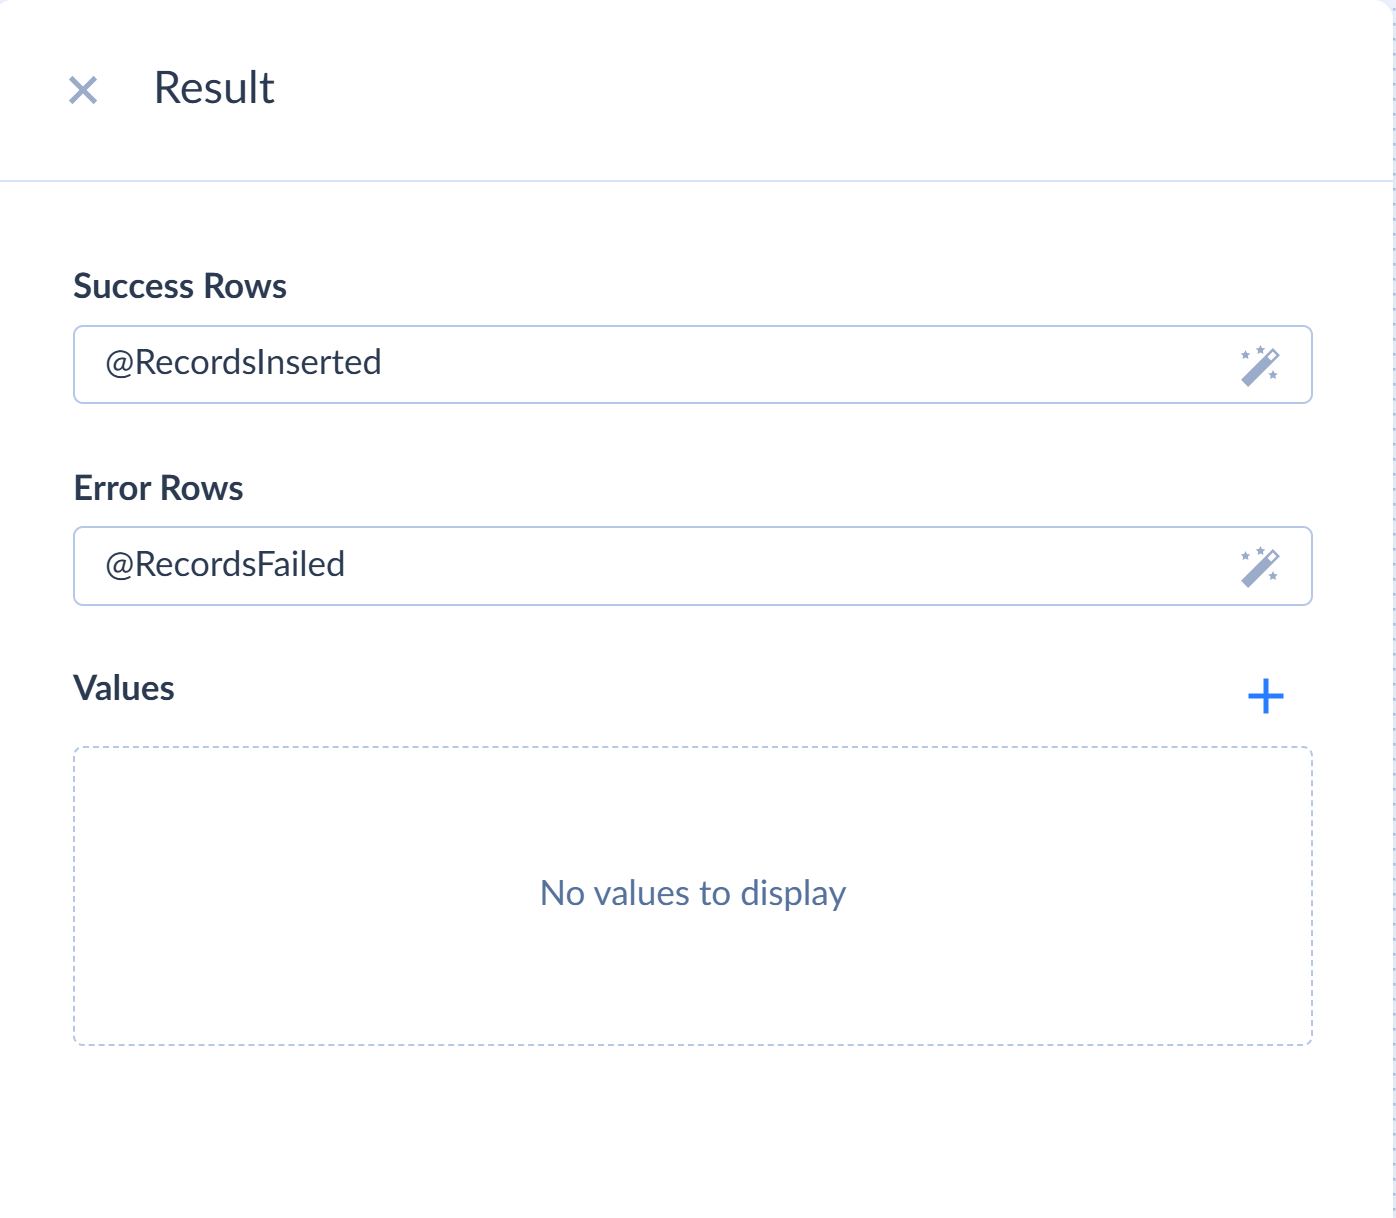The image size is (1396, 1218).
Task: Click the @RecordsInserted variable text
Action: (243, 363)
